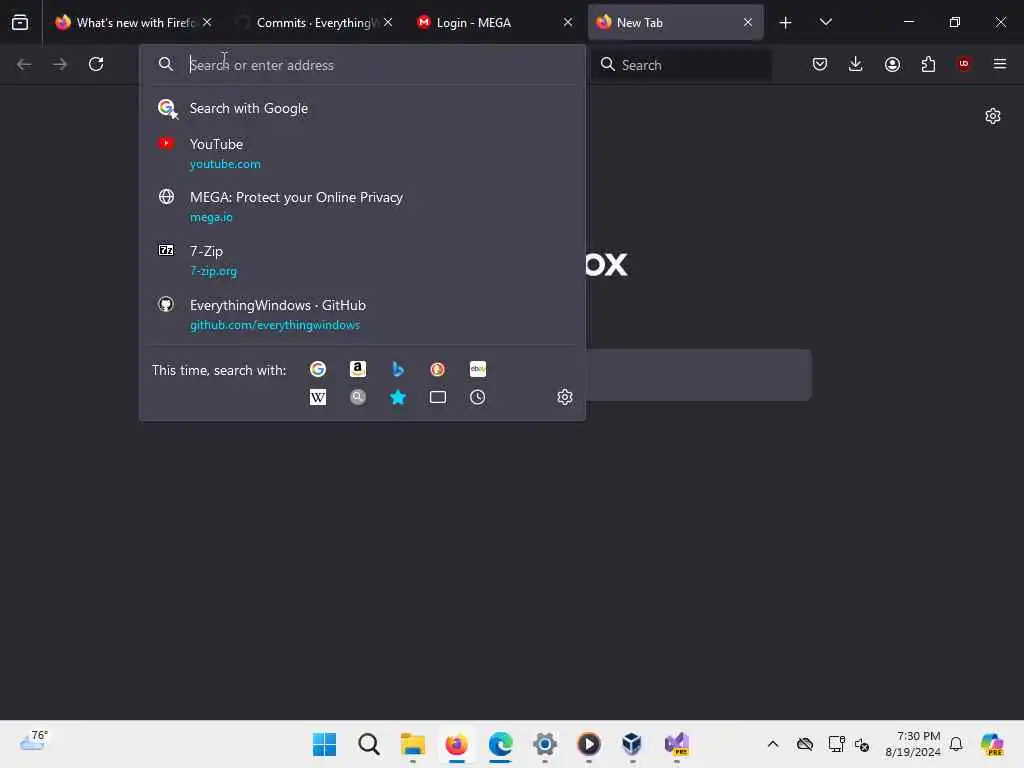Click the new tab page search field
The width and height of the screenshot is (1024, 768).
pos(699,375)
